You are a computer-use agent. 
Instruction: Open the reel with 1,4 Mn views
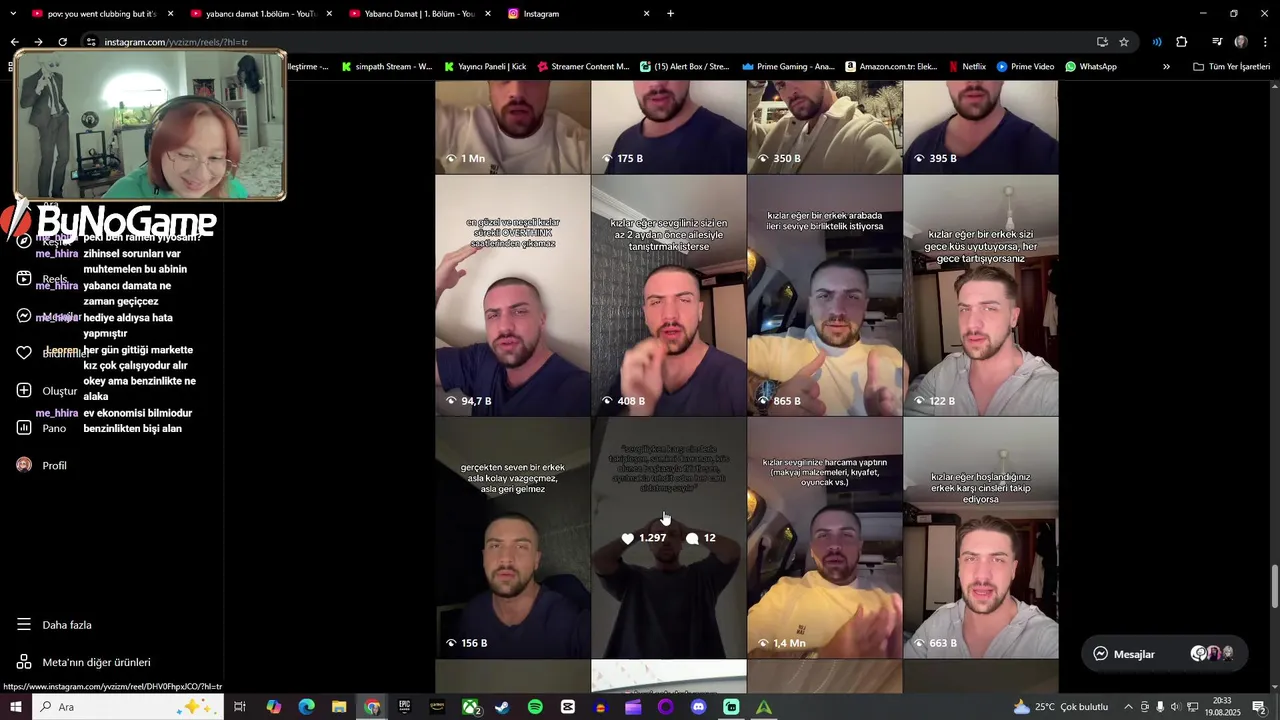coord(824,538)
